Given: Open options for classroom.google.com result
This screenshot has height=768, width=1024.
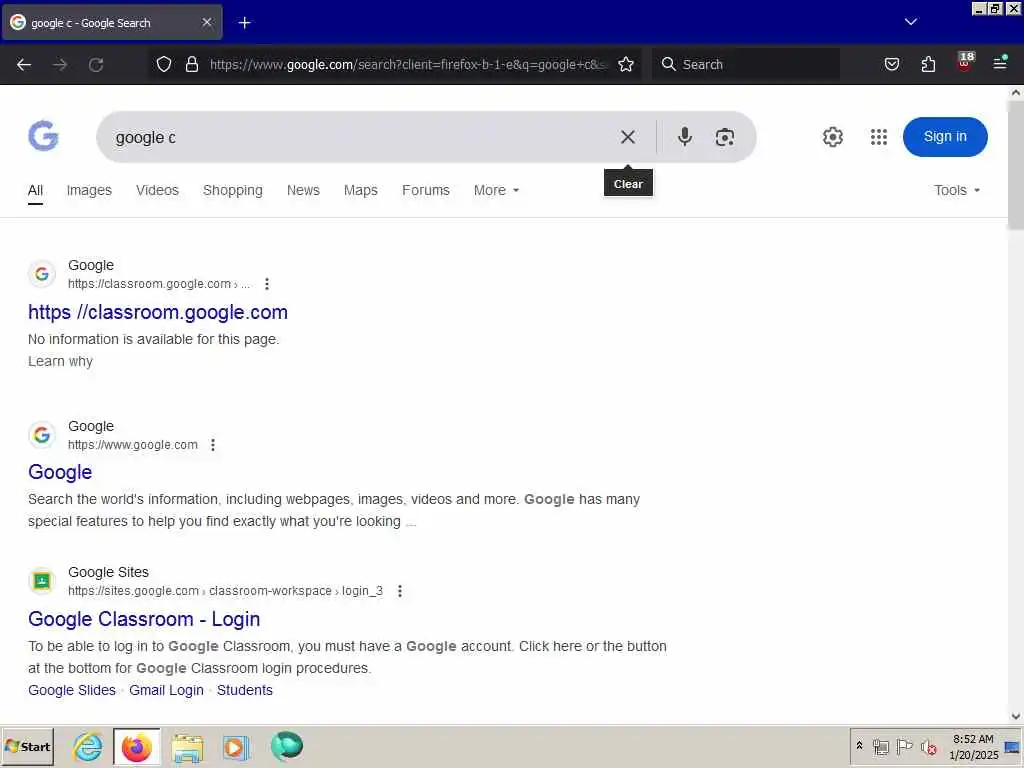Looking at the screenshot, I should point(266,284).
